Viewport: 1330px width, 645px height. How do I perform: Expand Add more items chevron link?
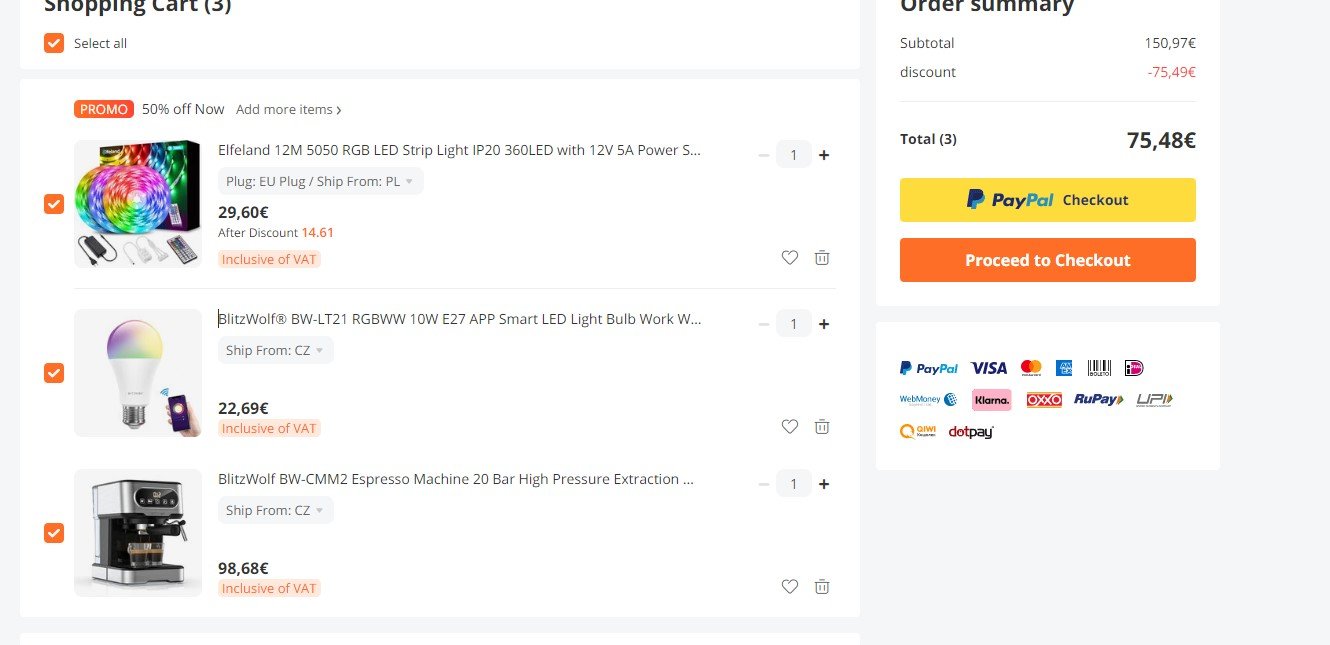289,109
